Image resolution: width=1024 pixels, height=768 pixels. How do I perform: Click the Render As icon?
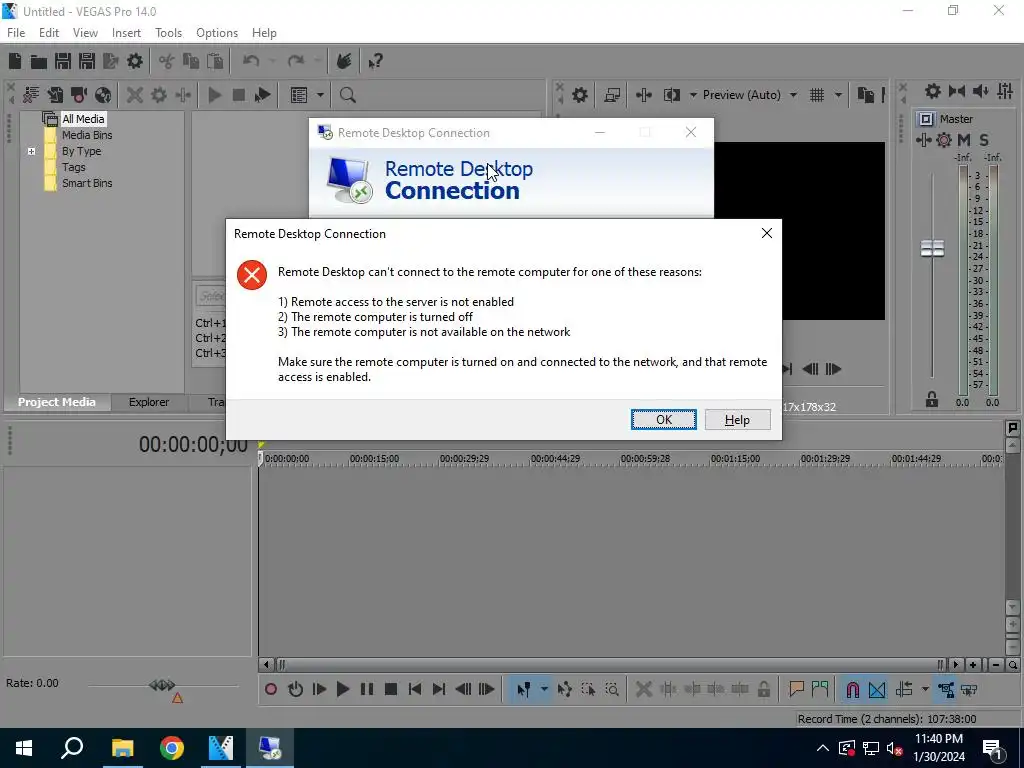(111, 61)
